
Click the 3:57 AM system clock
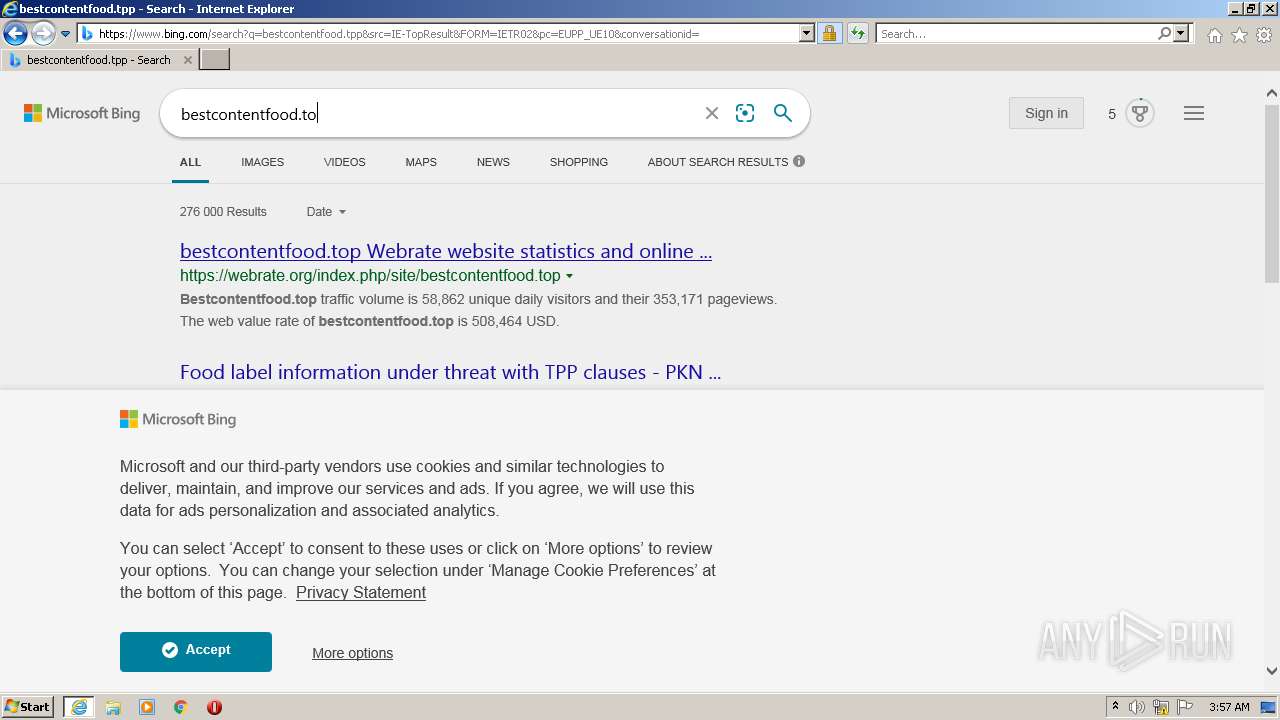click(x=1229, y=707)
